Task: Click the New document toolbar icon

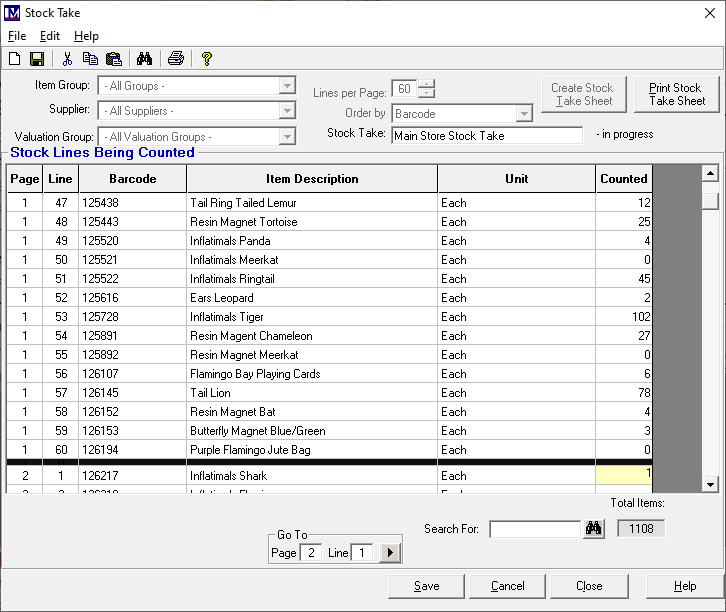Action: tap(15, 59)
